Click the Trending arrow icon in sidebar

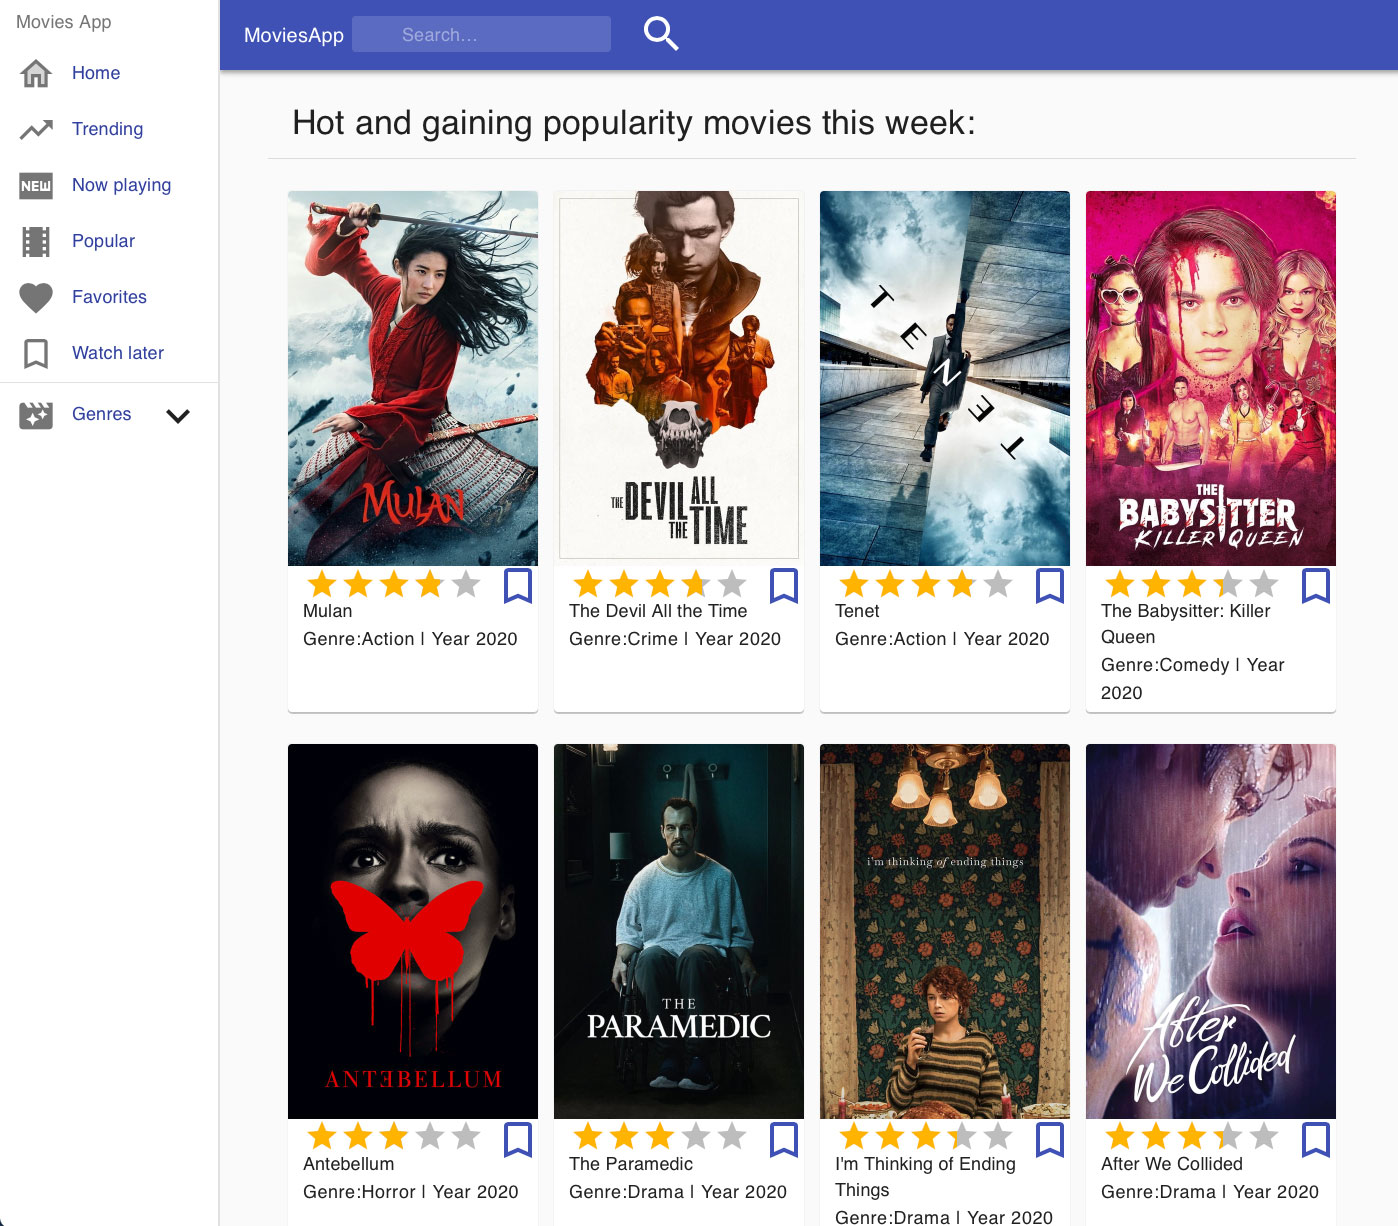click(x=36, y=129)
